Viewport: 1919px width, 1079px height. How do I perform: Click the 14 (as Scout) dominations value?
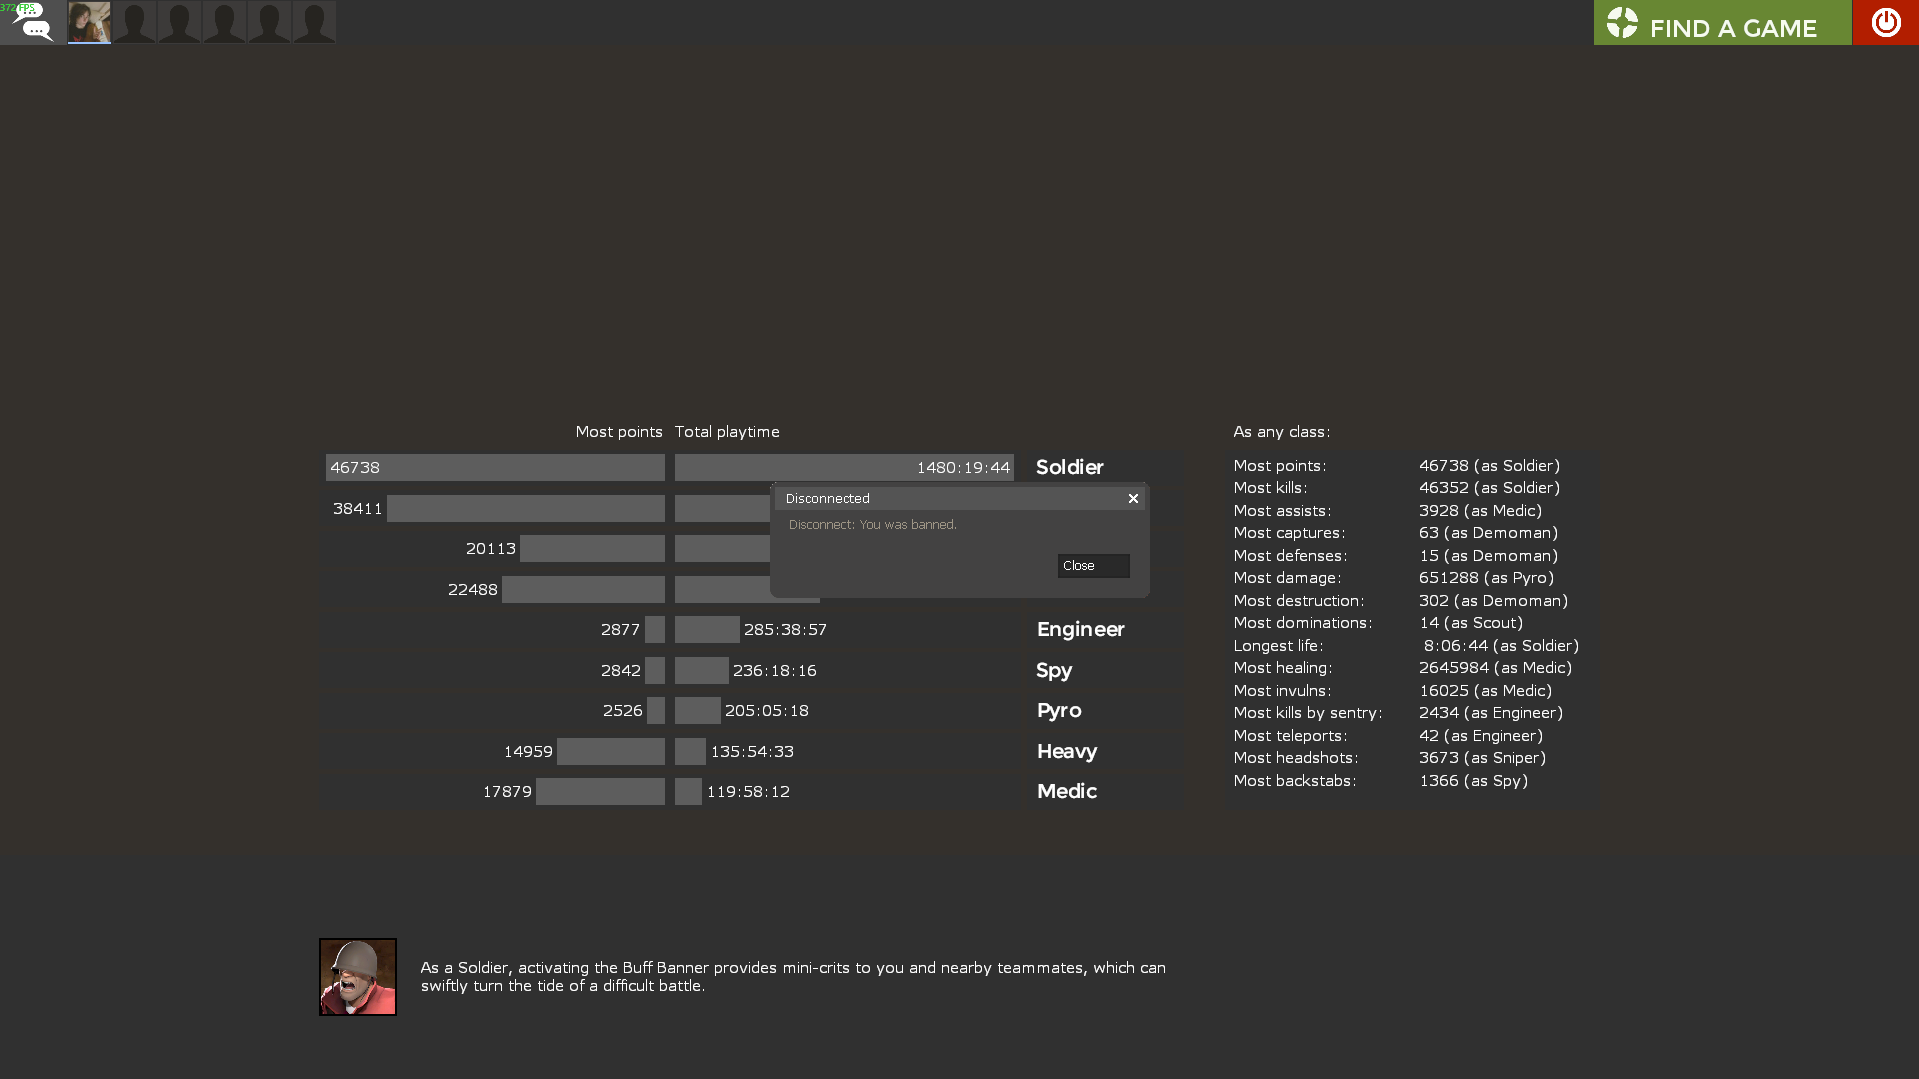(1471, 622)
